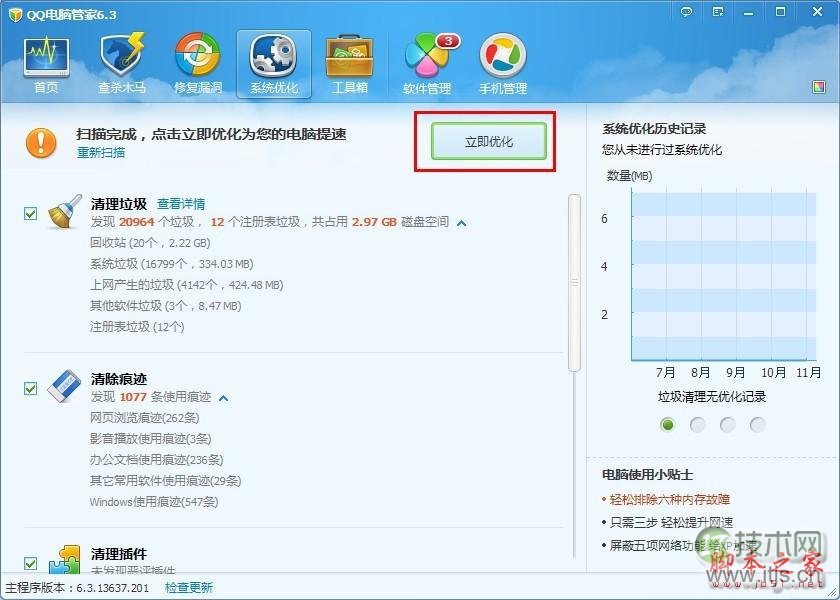Open the tip 只需三步 轻松提升网速

click(x=671, y=522)
